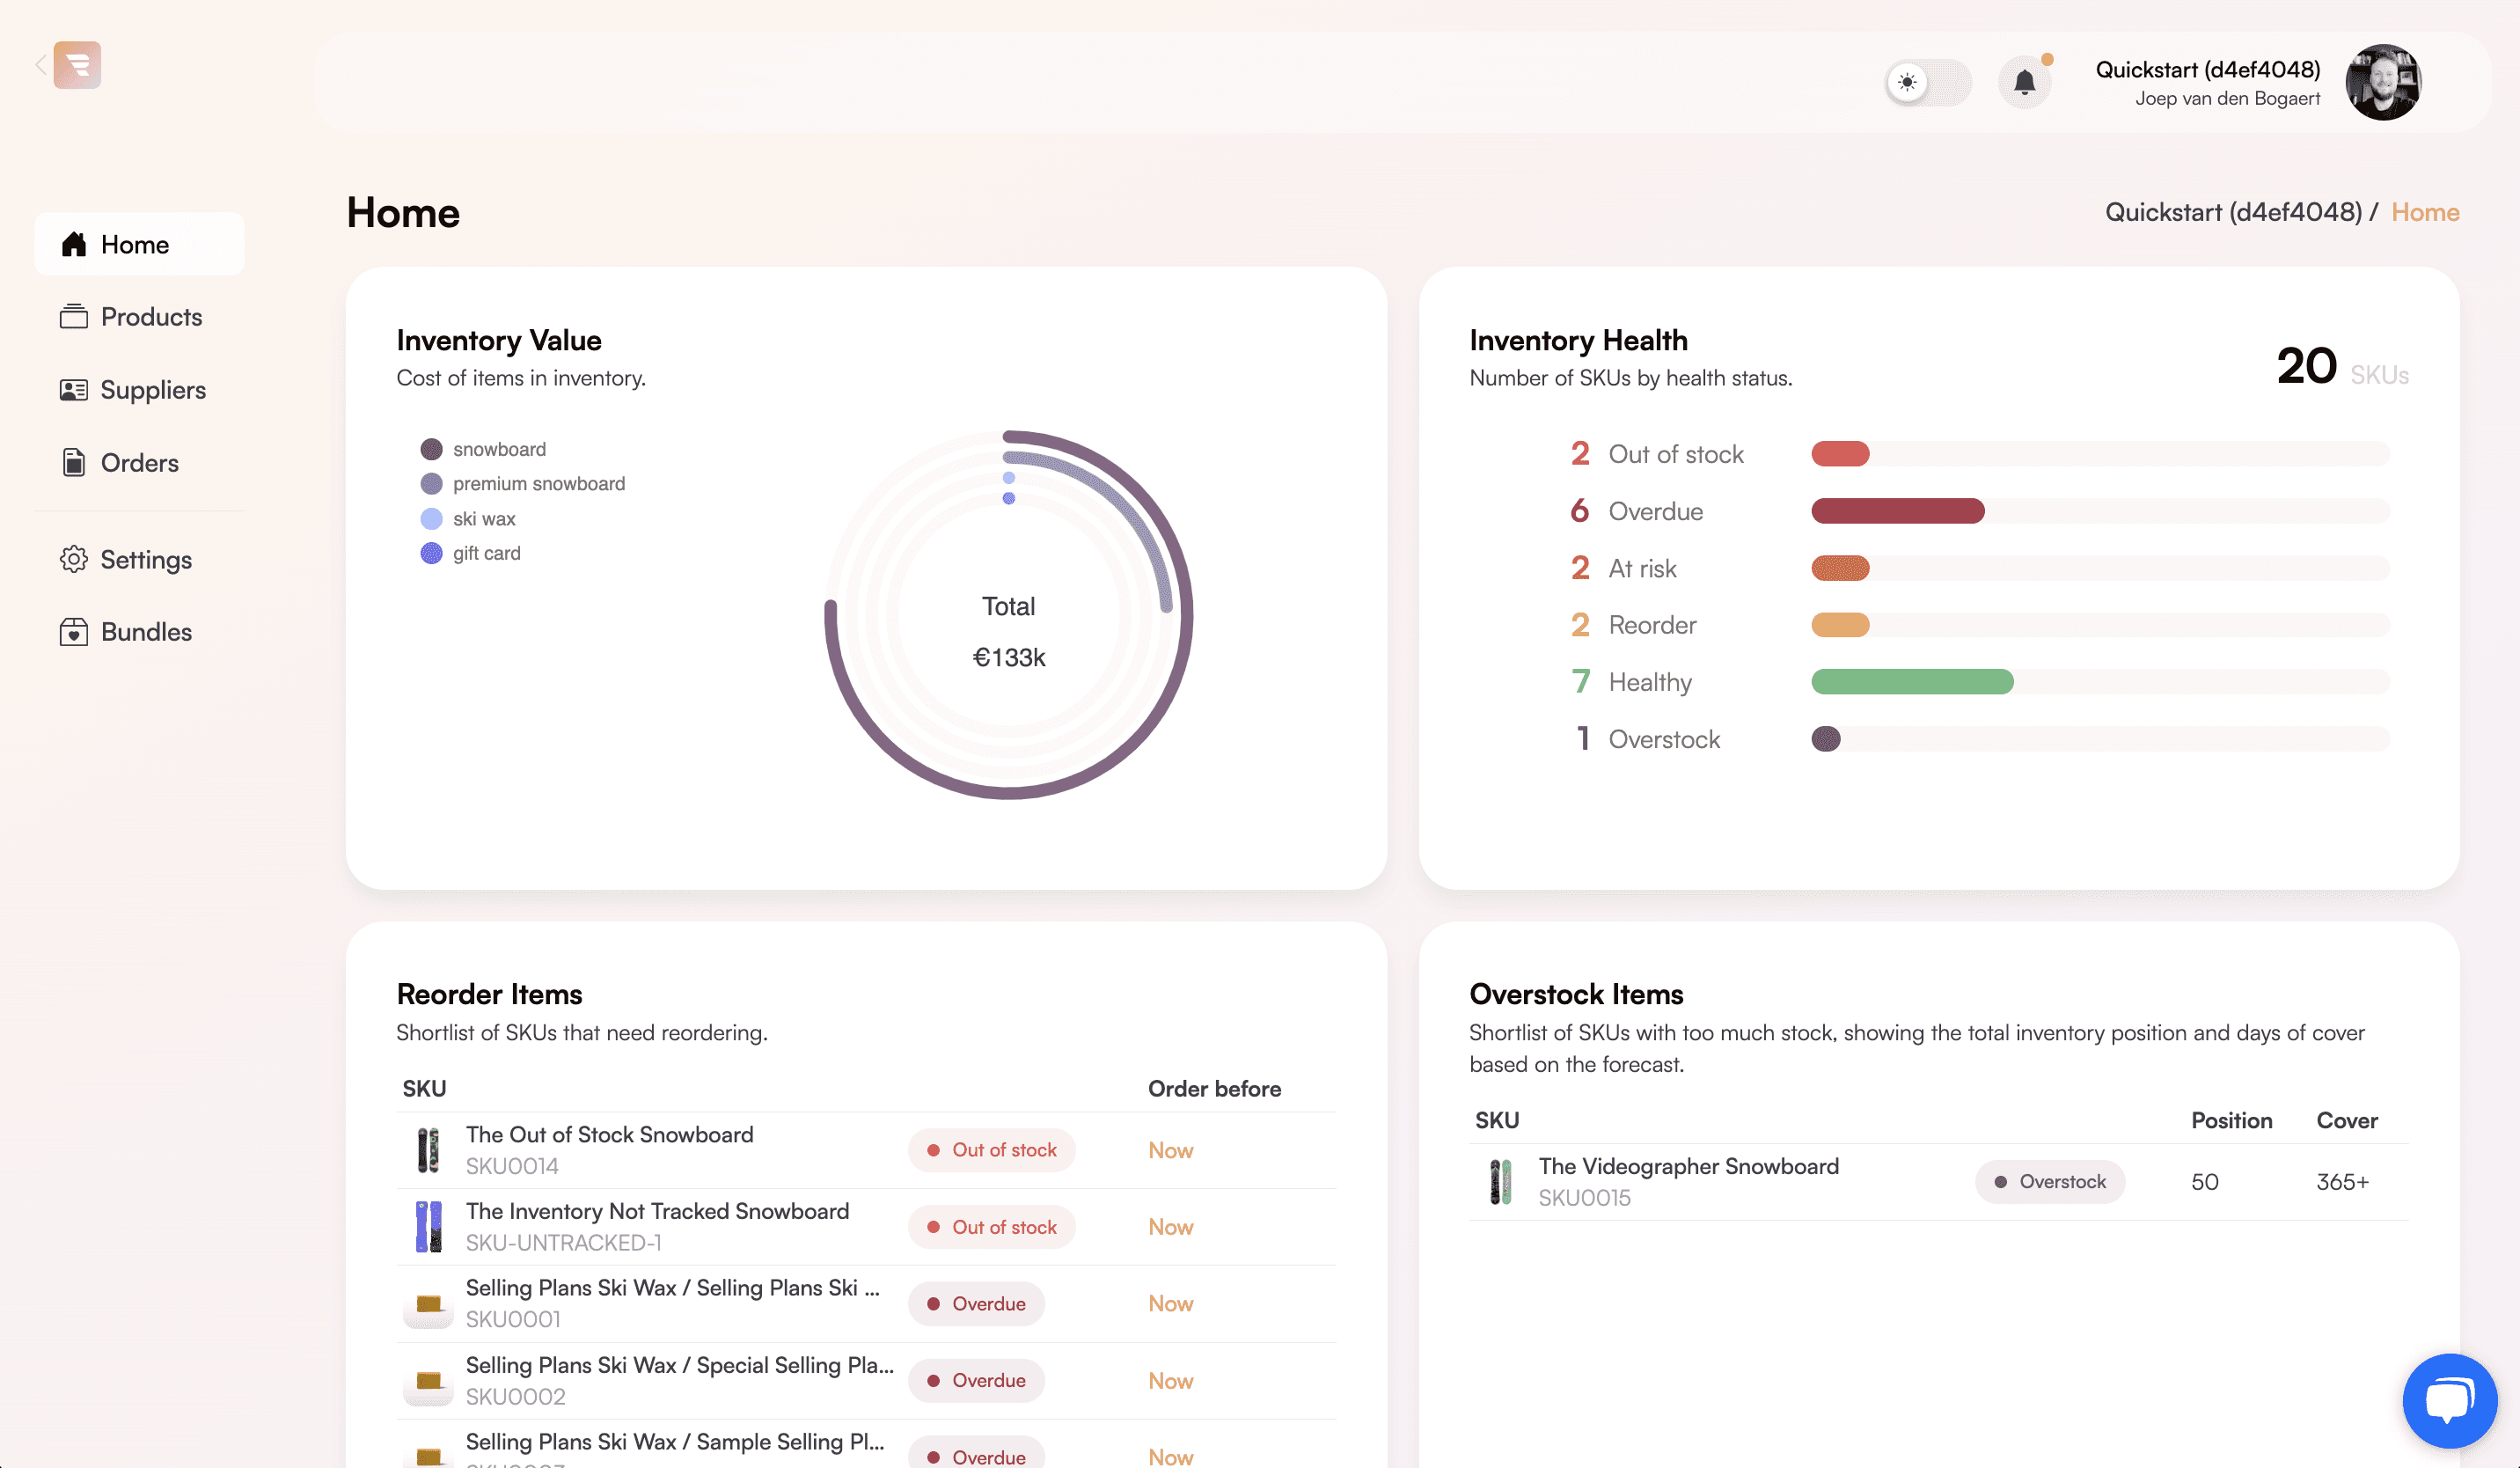Viewport: 2520px width, 1468px height.
Task: Click The Videographer Snowboard thumbnail
Action: (x=1500, y=1182)
